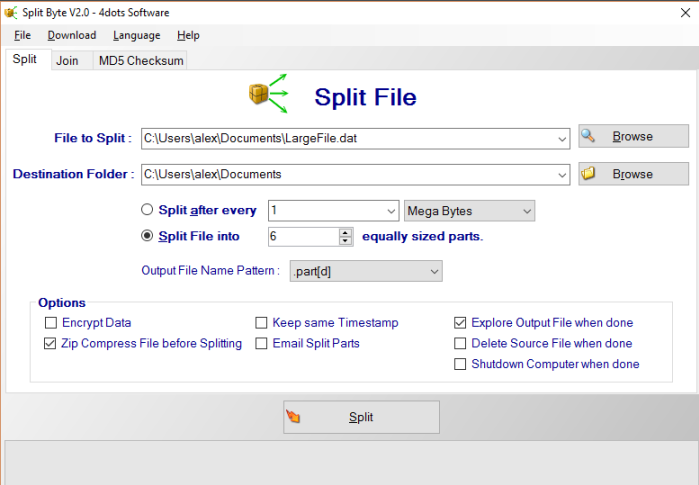
Task: Open the split size value dropdown showing 1
Action: (391, 211)
